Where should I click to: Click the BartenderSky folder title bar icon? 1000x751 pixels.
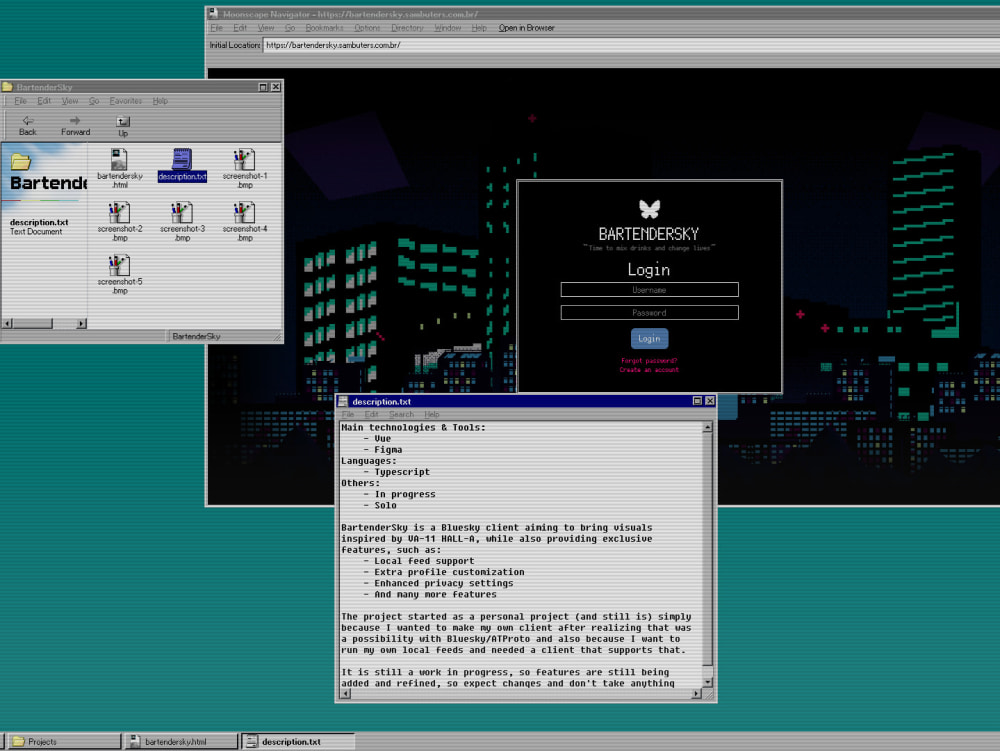(x=8, y=87)
